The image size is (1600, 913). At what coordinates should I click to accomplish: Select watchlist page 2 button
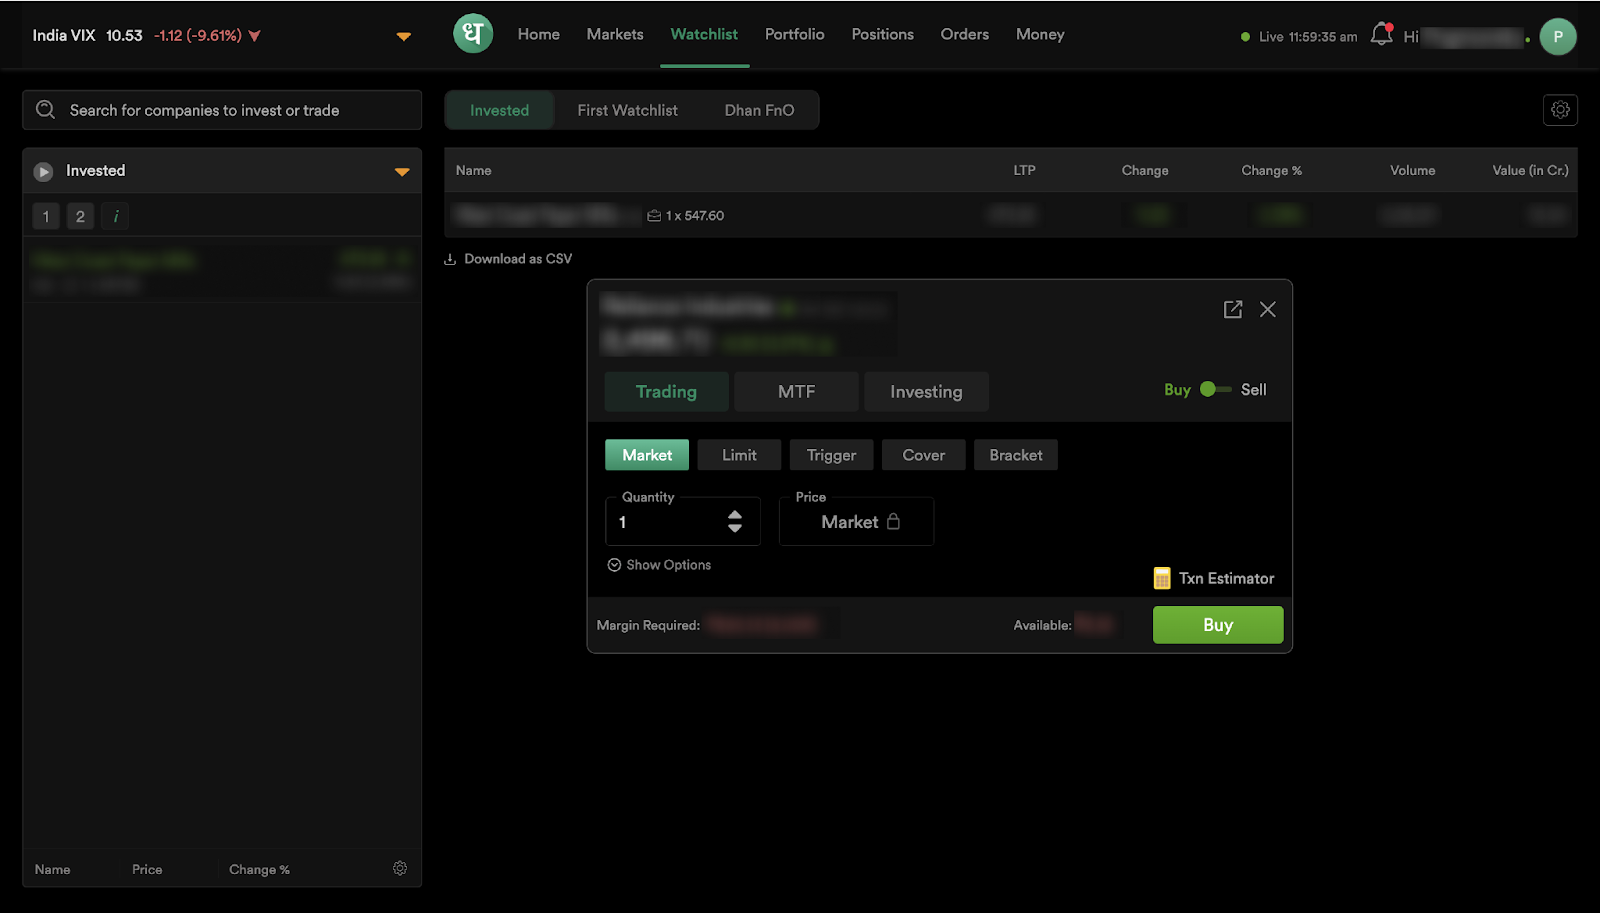81,216
